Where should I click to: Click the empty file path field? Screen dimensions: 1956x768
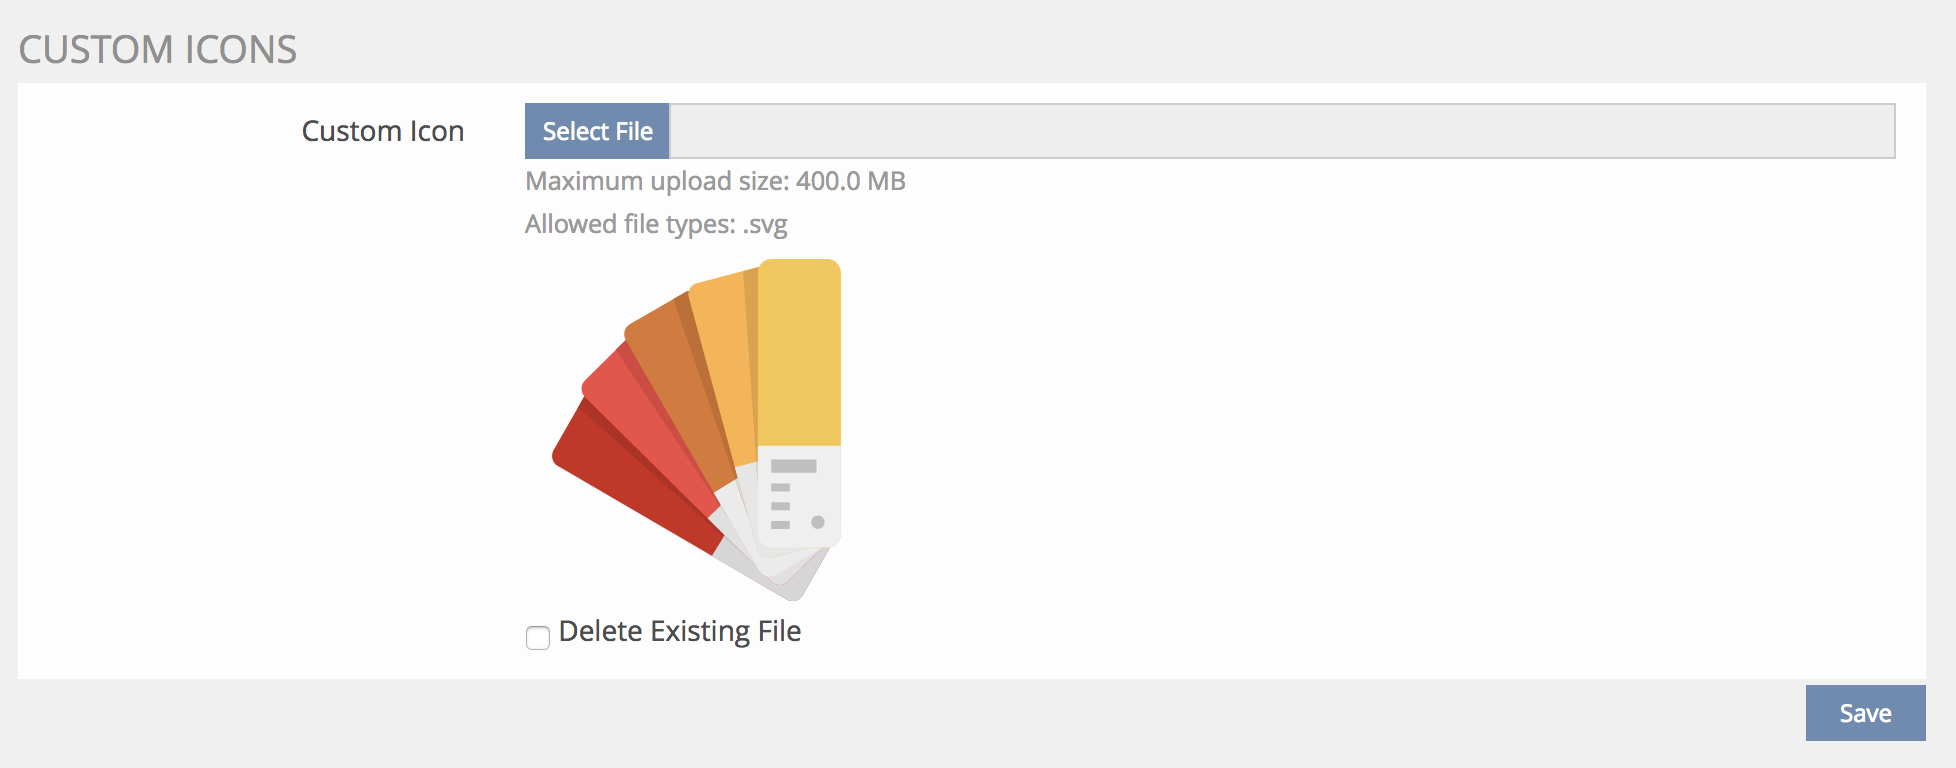tap(1281, 131)
